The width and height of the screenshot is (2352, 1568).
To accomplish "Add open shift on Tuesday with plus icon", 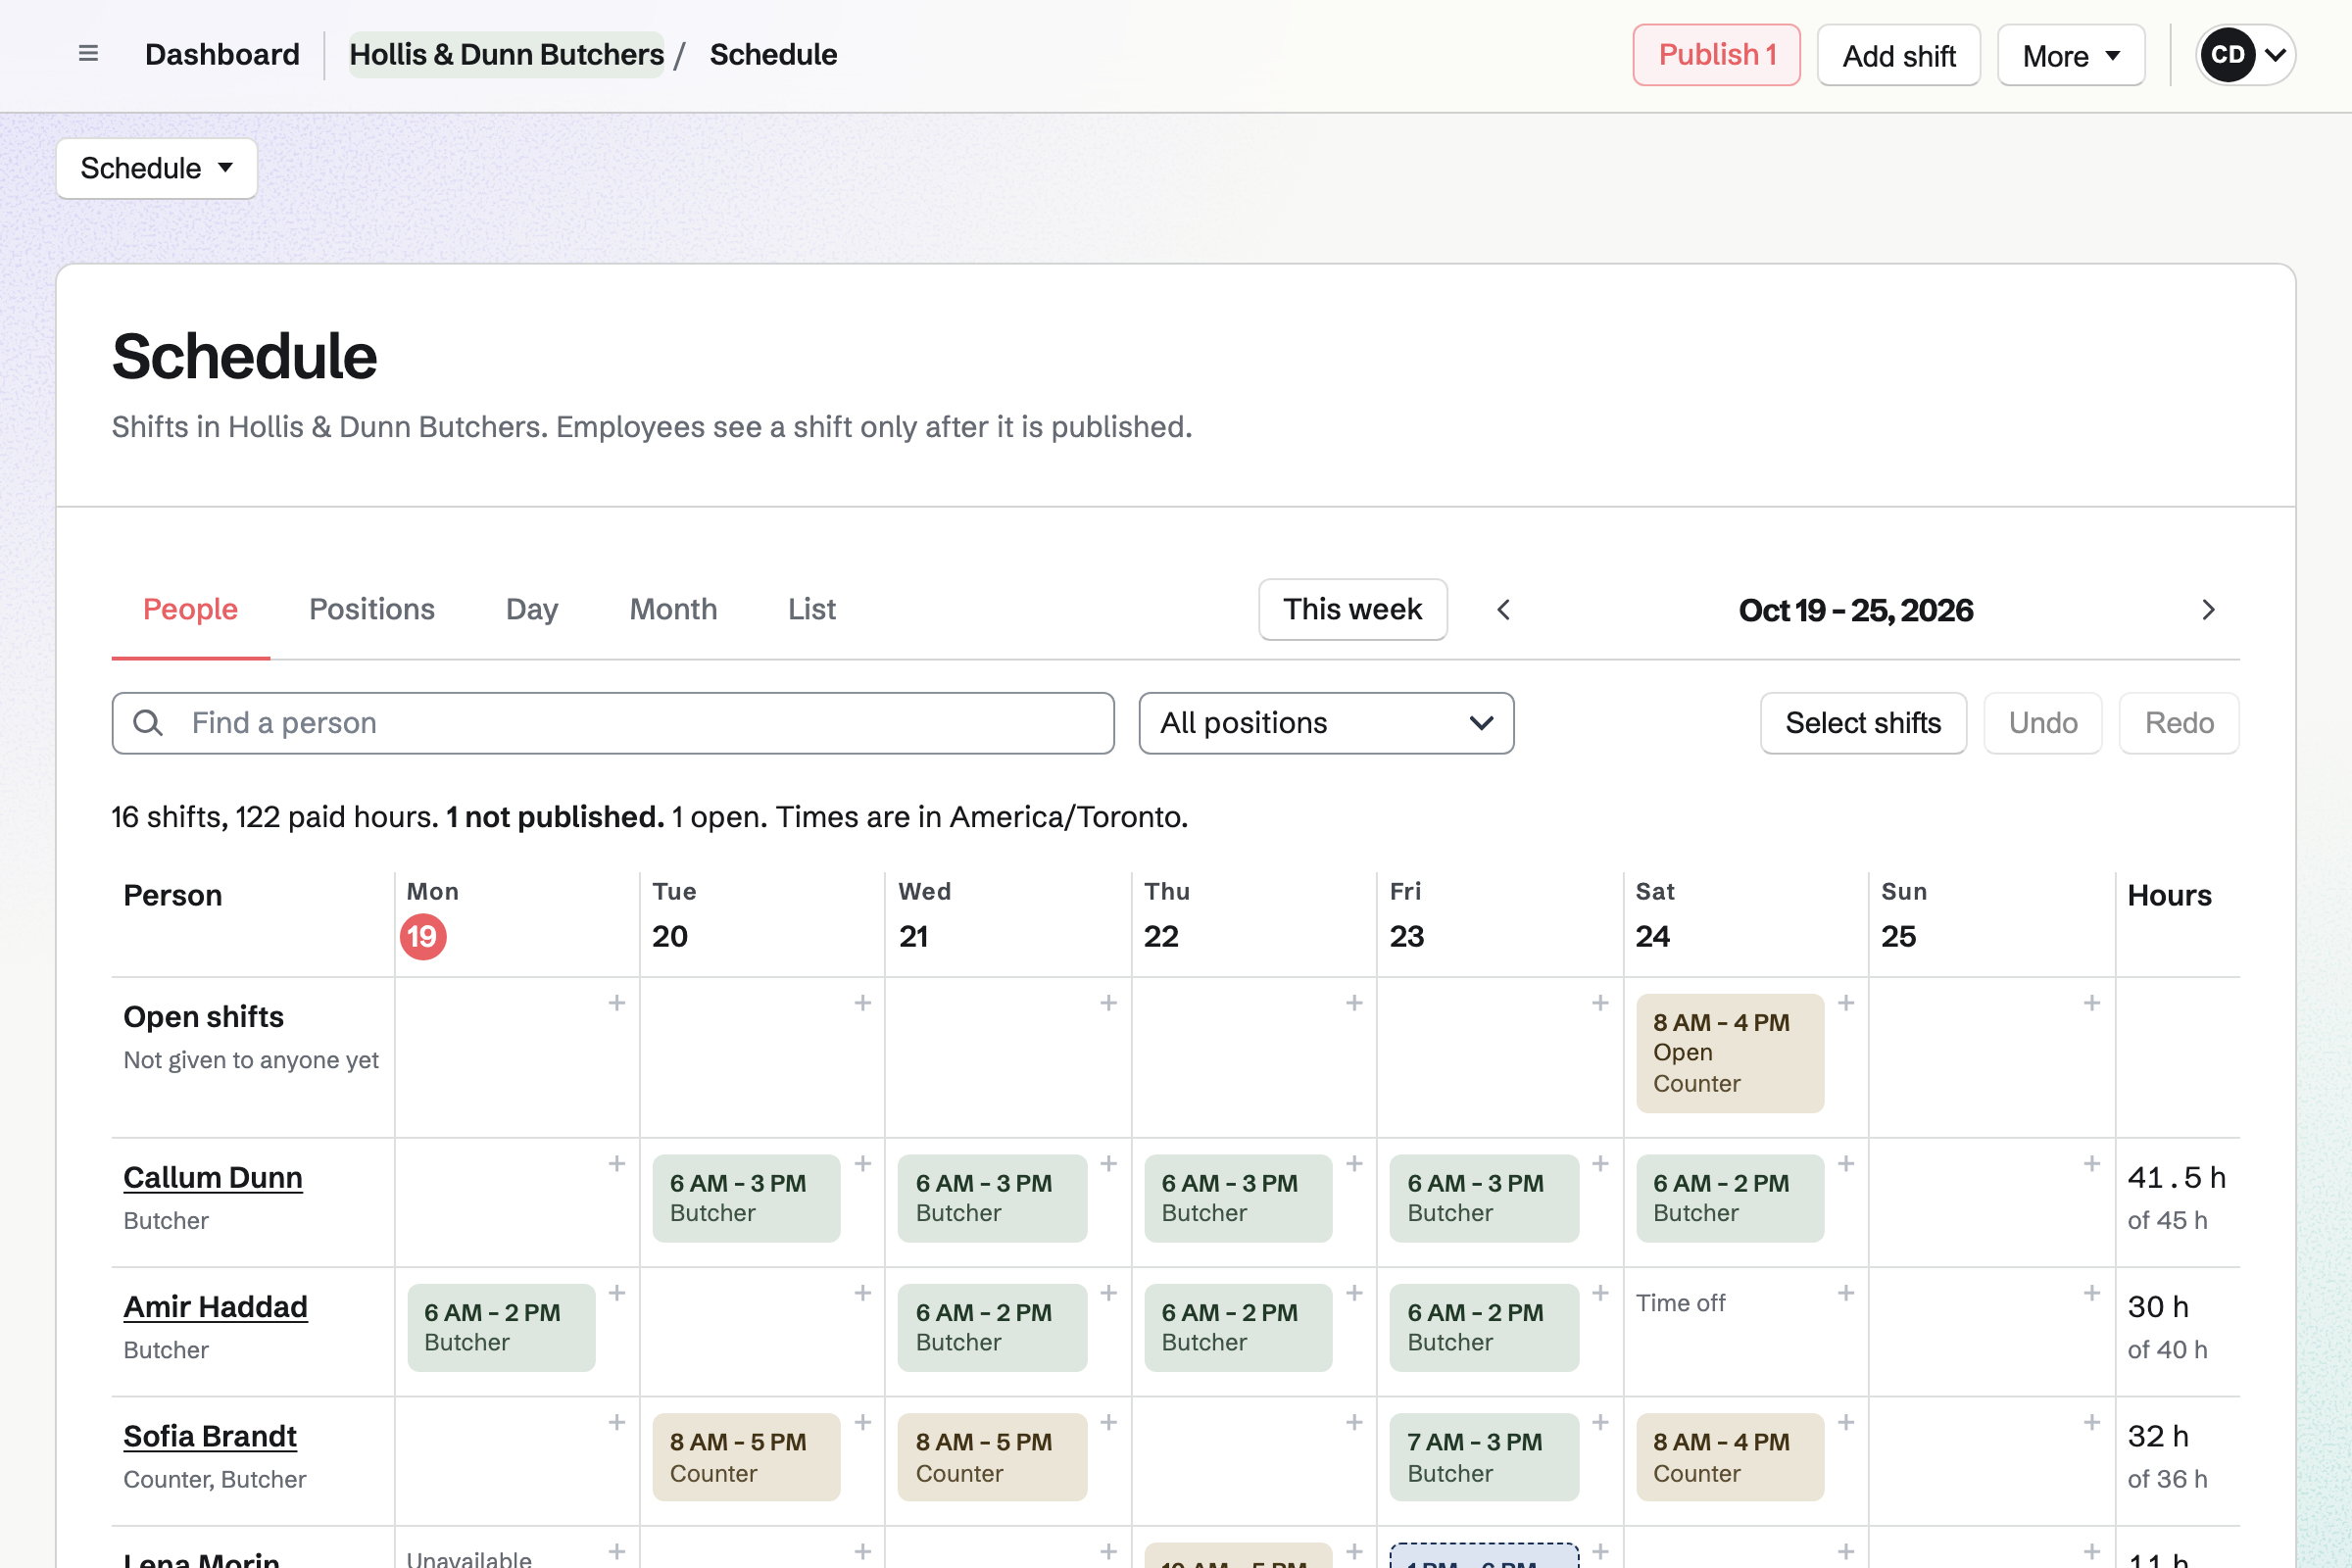I will (863, 1003).
